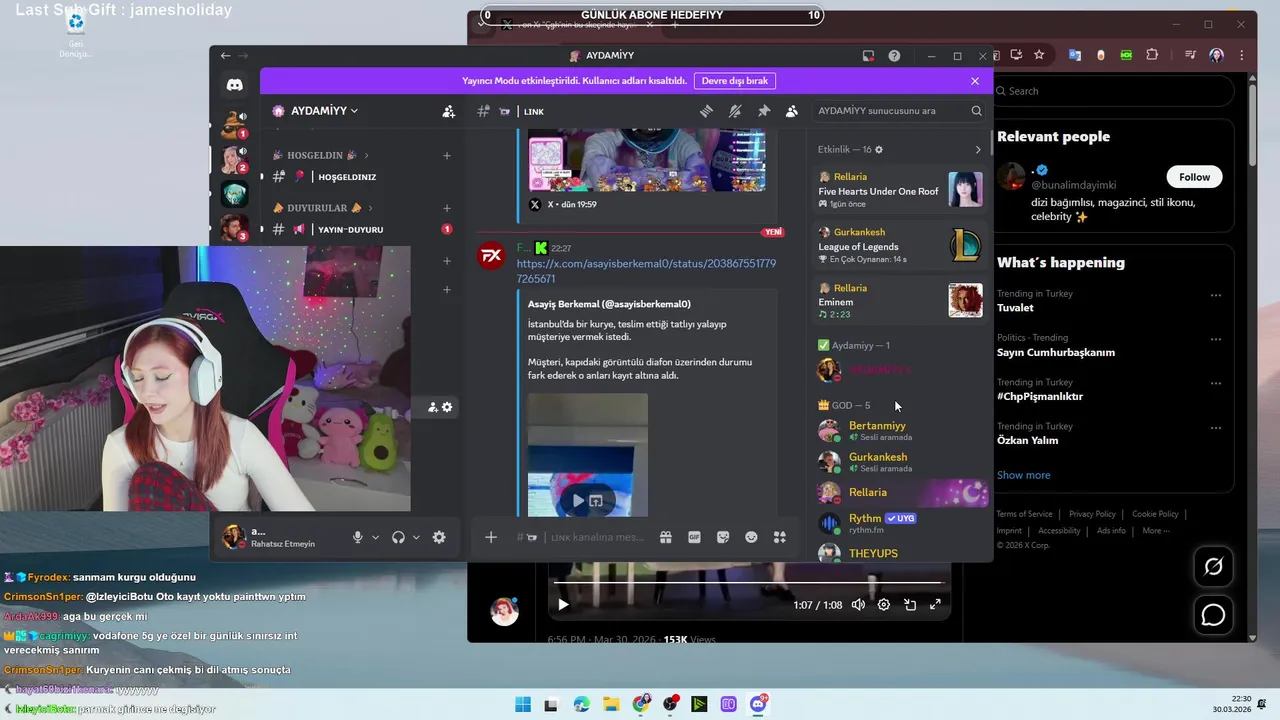The width and height of the screenshot is (1280, 720).
Task: Open Rellaria Five Hearts Under One Roof activity
Action: 899,189
